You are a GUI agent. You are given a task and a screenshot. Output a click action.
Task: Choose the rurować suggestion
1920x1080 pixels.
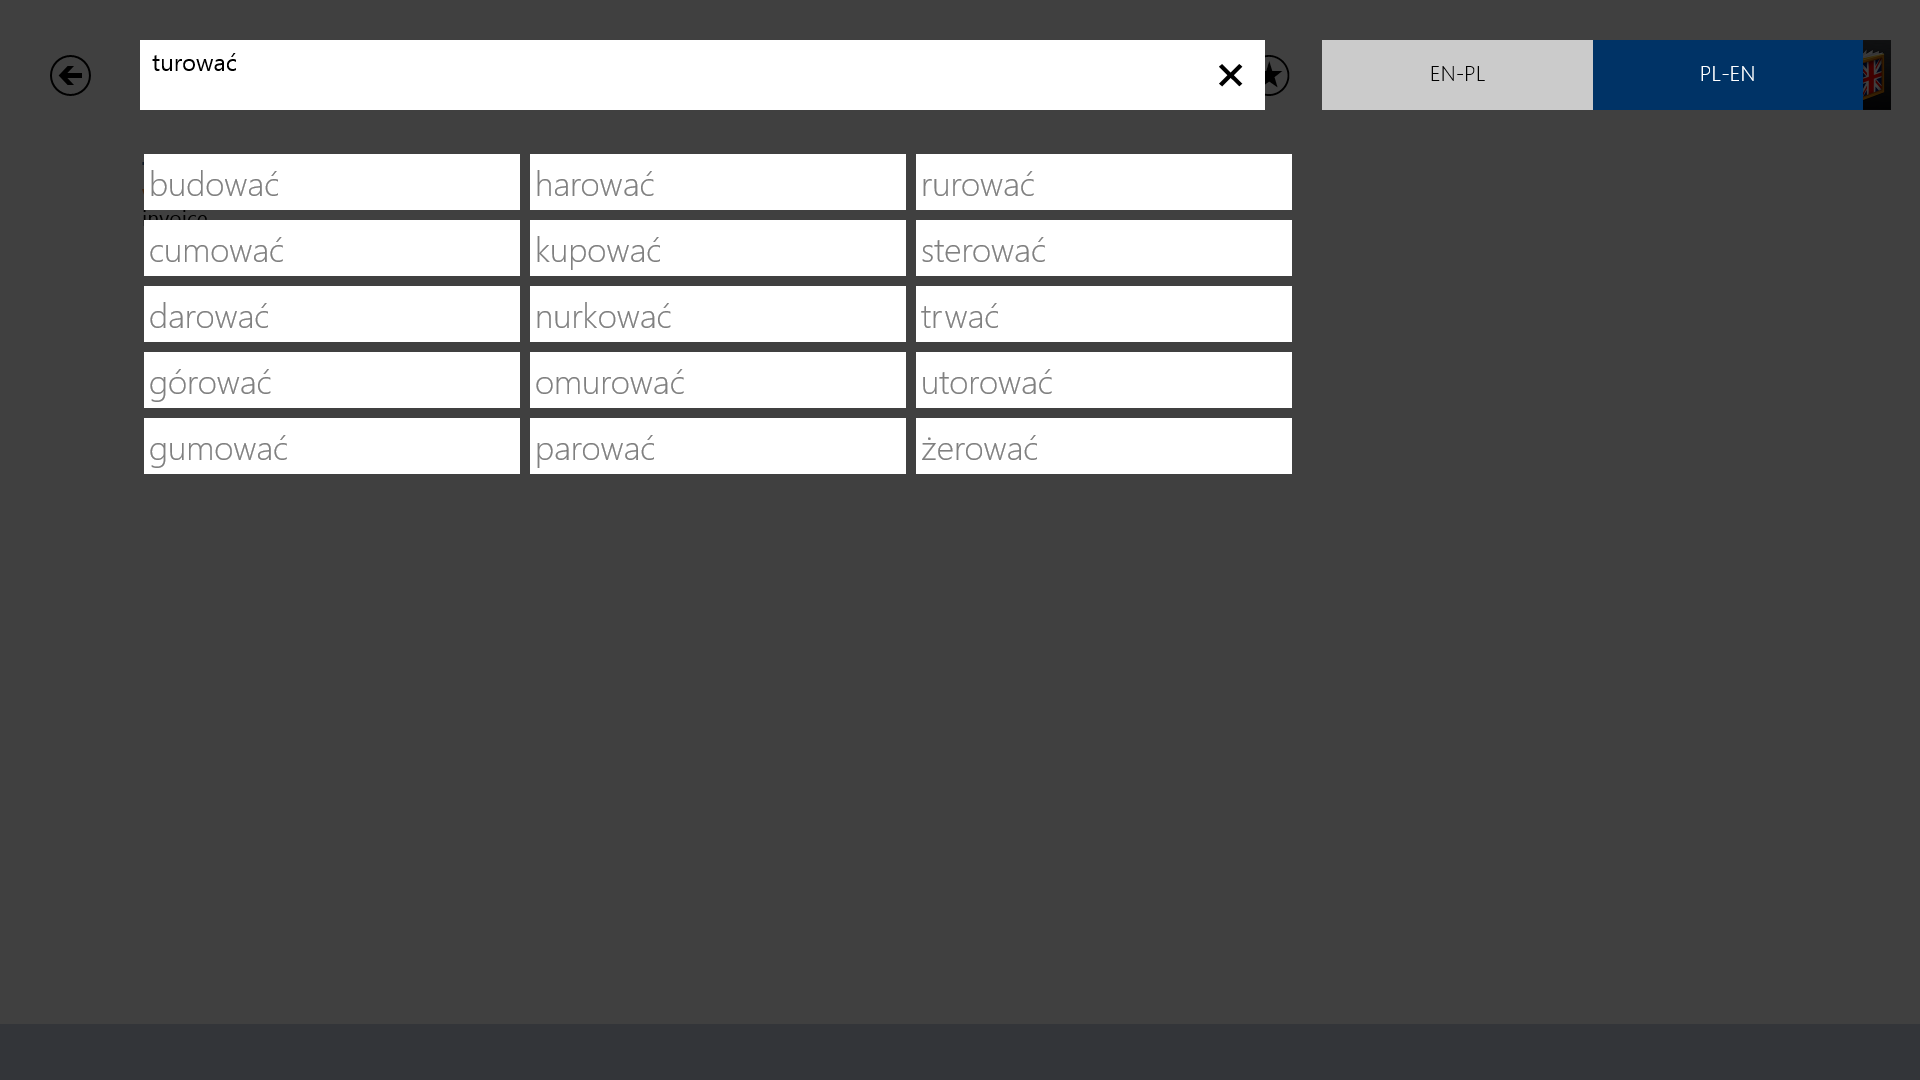[x=1103, y=183]
